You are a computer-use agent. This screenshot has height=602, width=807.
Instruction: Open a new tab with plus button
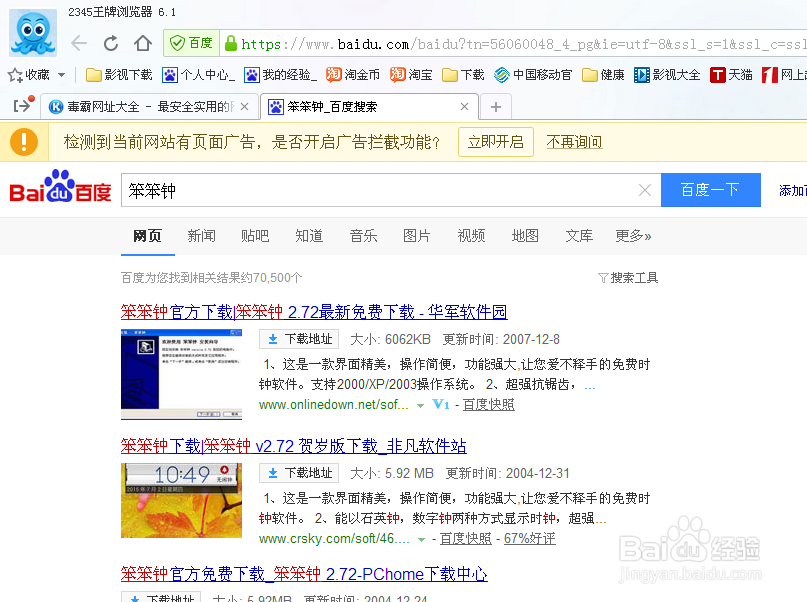pyautogui.click(x=496, y=107)
